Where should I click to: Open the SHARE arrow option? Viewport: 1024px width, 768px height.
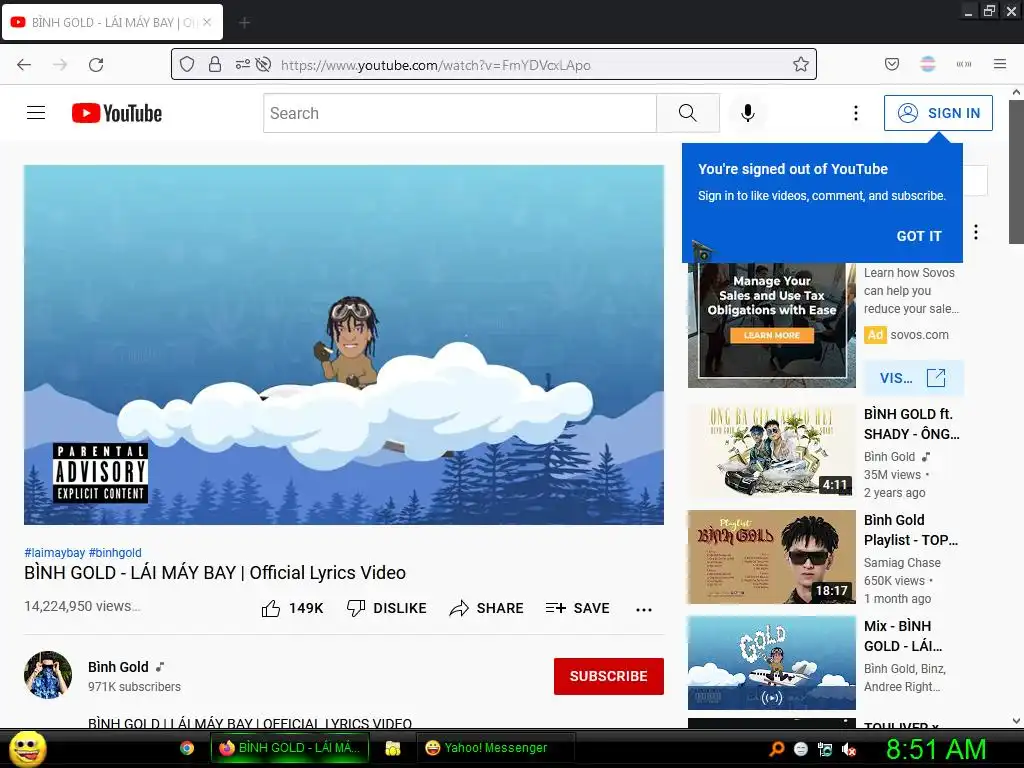[x=487, y=609]
